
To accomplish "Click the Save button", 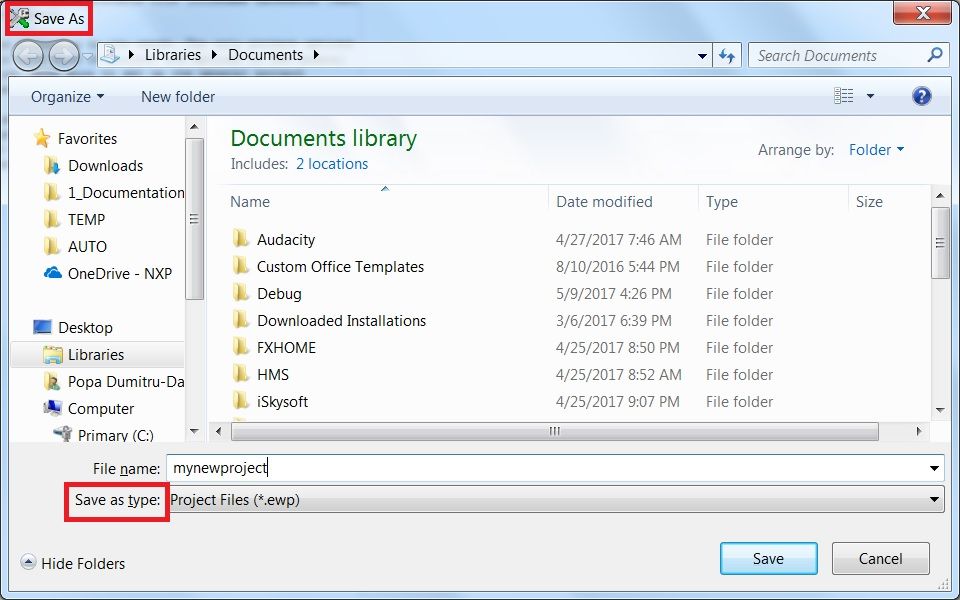I will click(768, 558).
